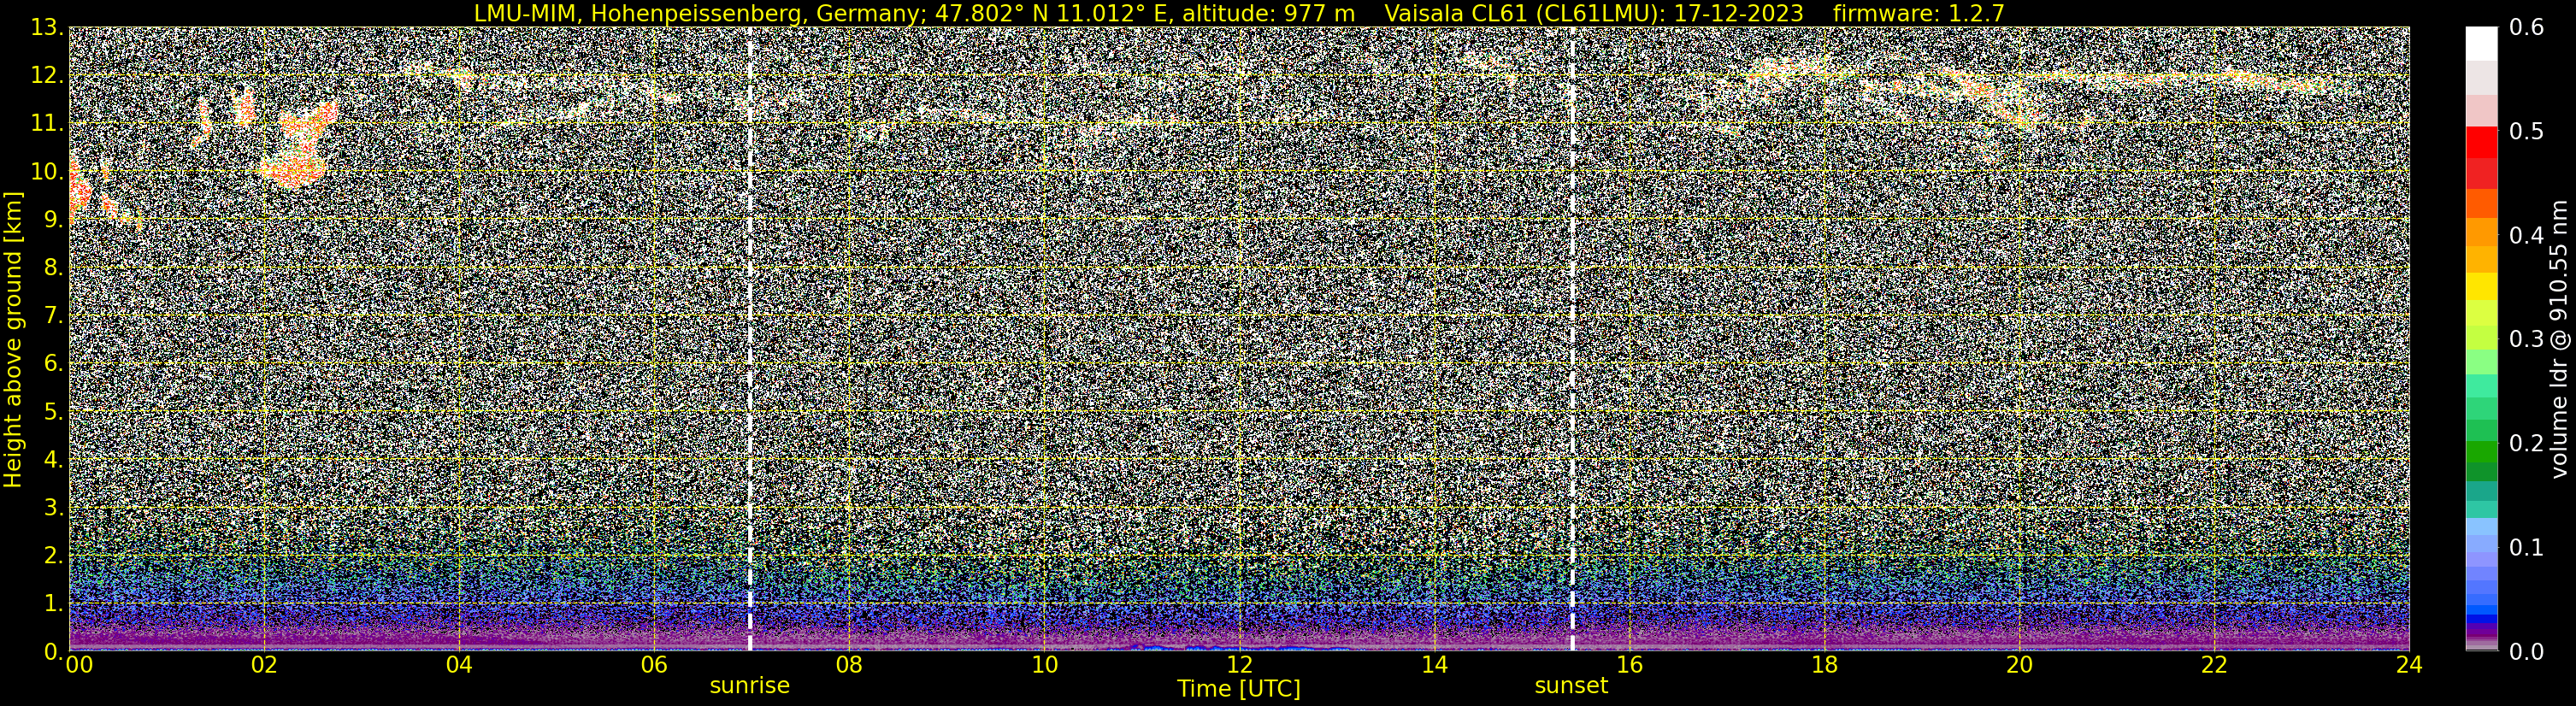Click the colorbar tick label 0.1
This screenshot has width=2576, height=706.
2526,547
